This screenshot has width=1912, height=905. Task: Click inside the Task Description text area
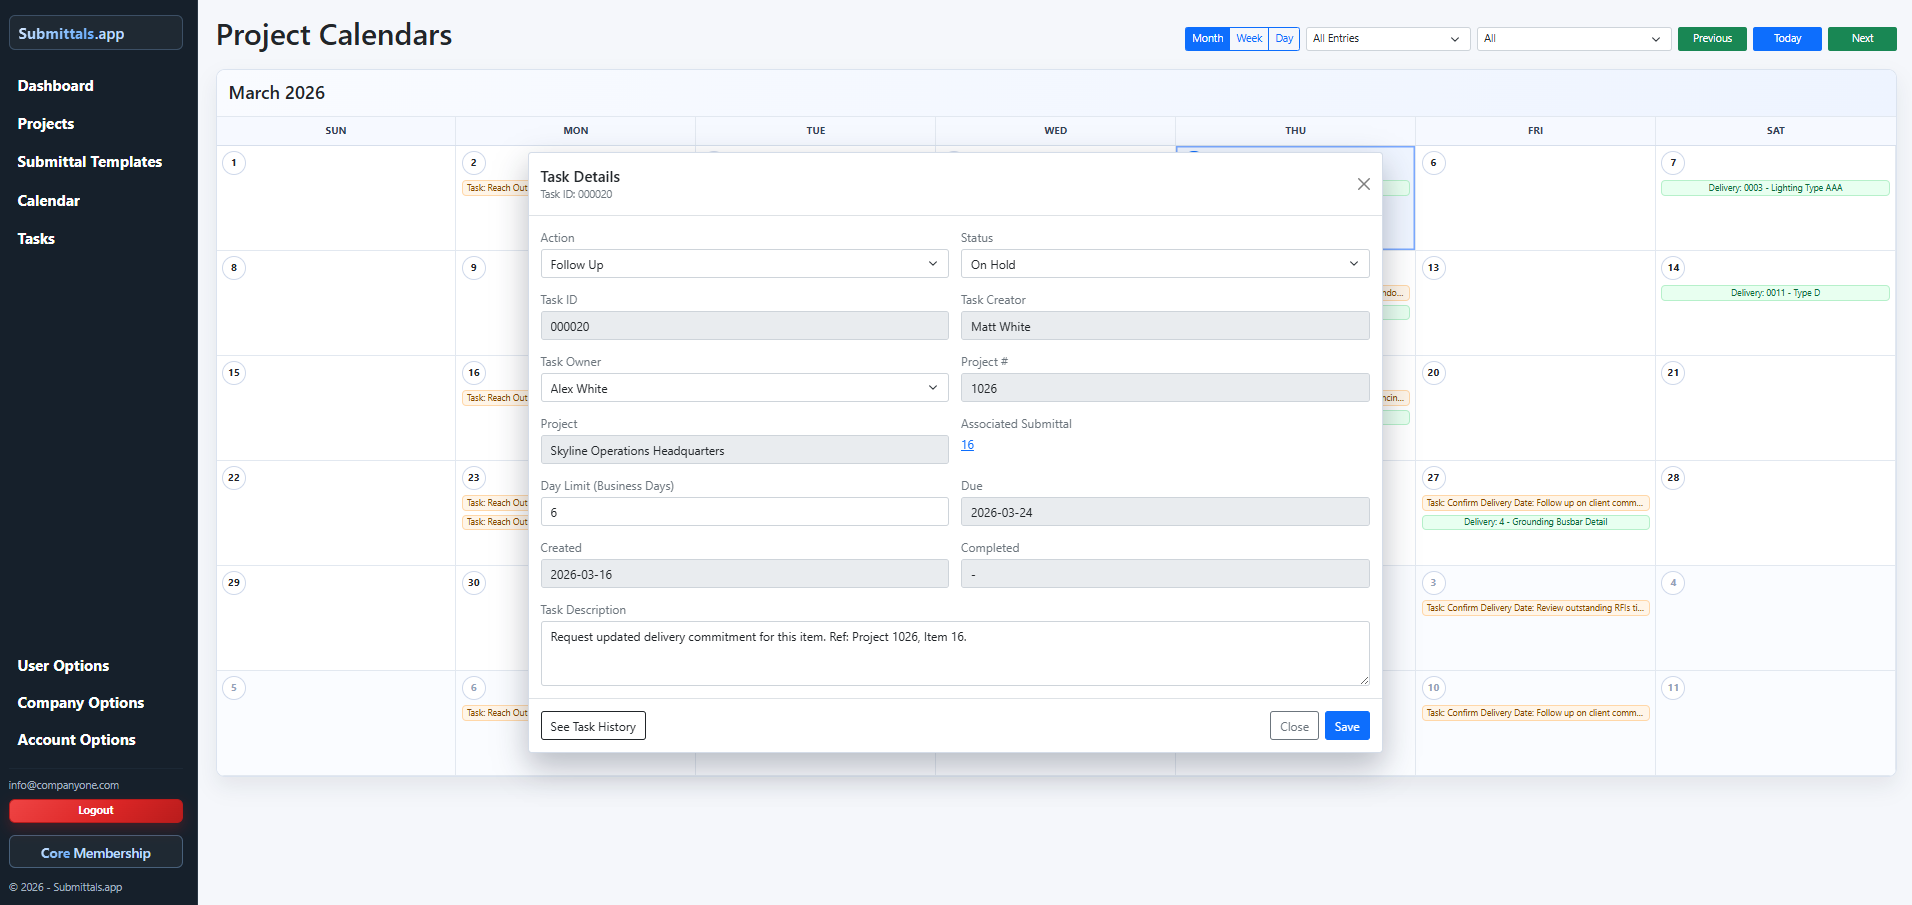(954, 653)
